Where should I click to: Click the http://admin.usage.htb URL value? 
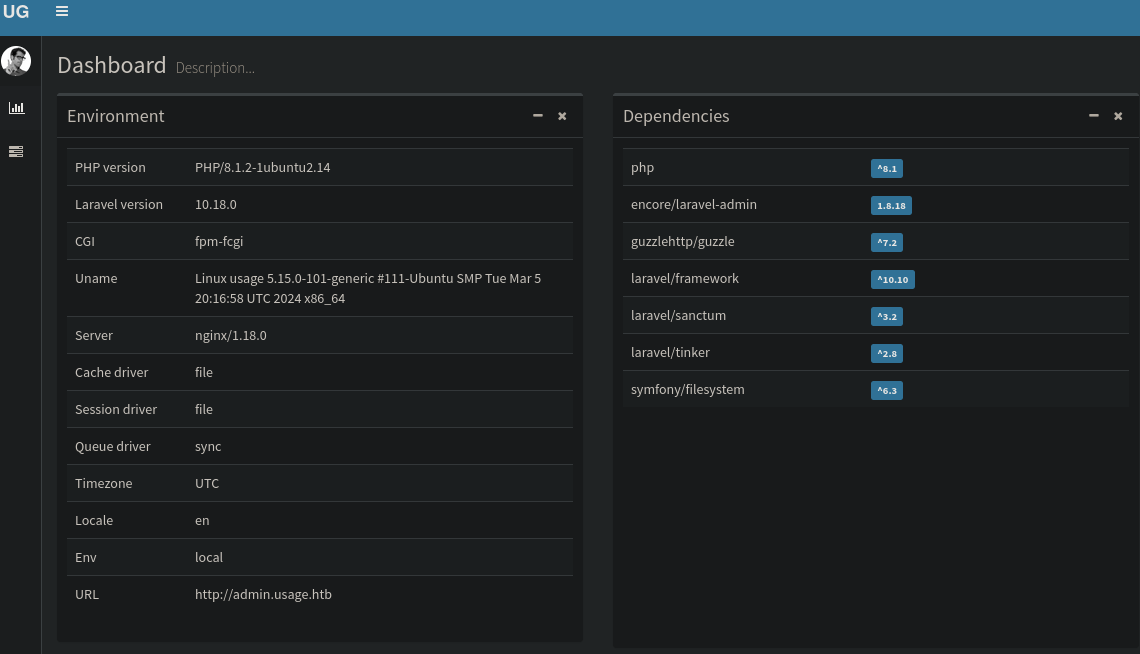coord(263,595)
